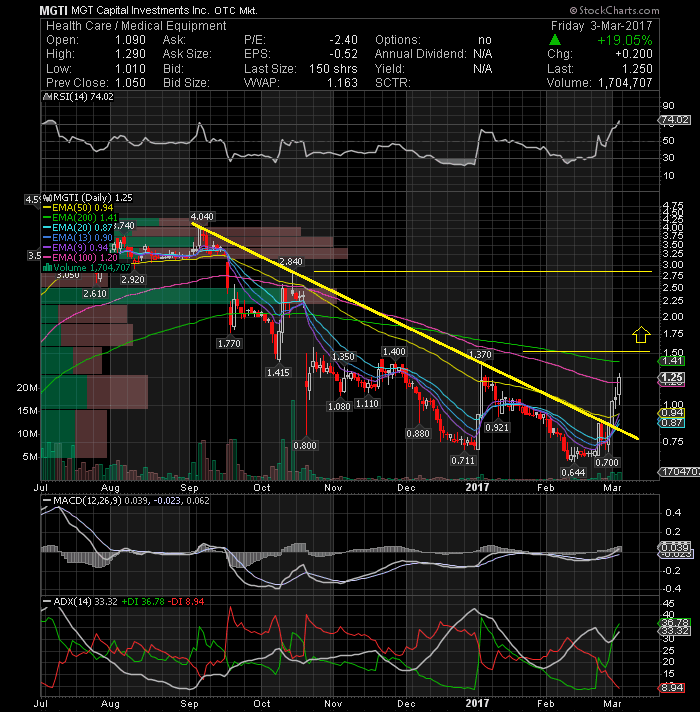This screenshot has height=712, width=700.
Task: Click the 1.350 high price label
Action: pos(343,356)
